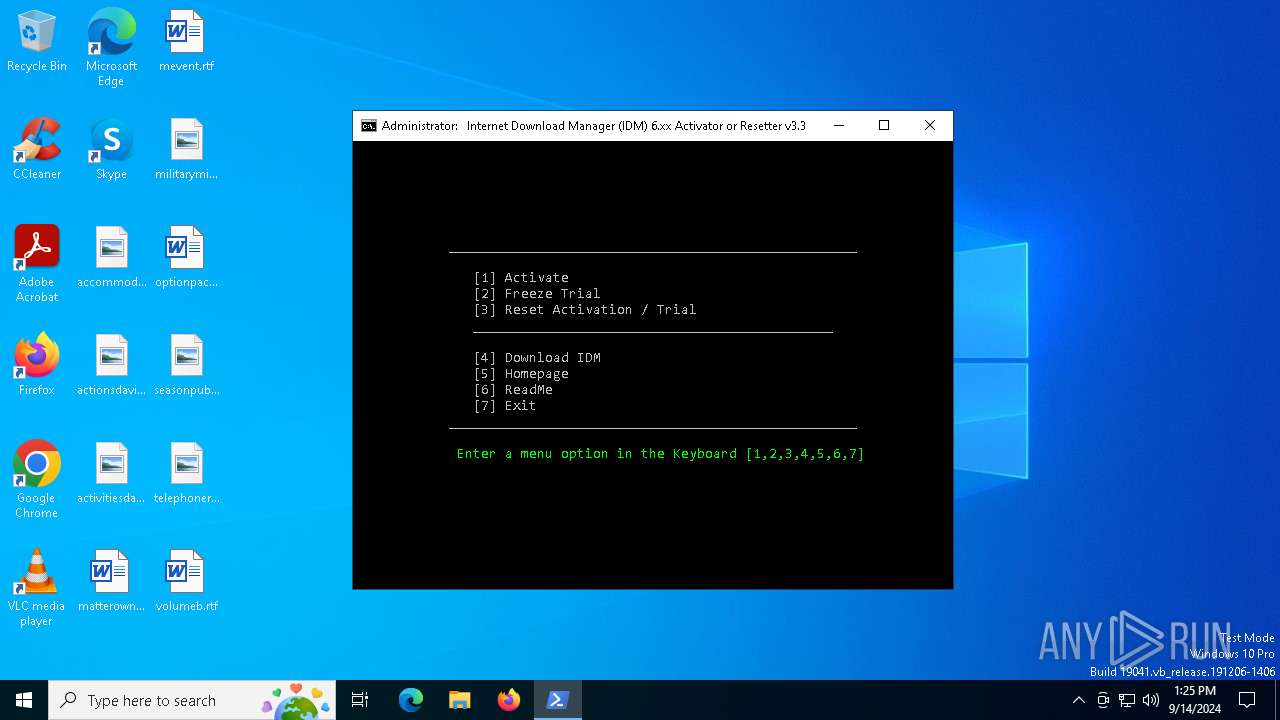The height and width of the screenshot is (720, 1280).
Task: Maximize the IDM Activator console window
Action: 884,126
